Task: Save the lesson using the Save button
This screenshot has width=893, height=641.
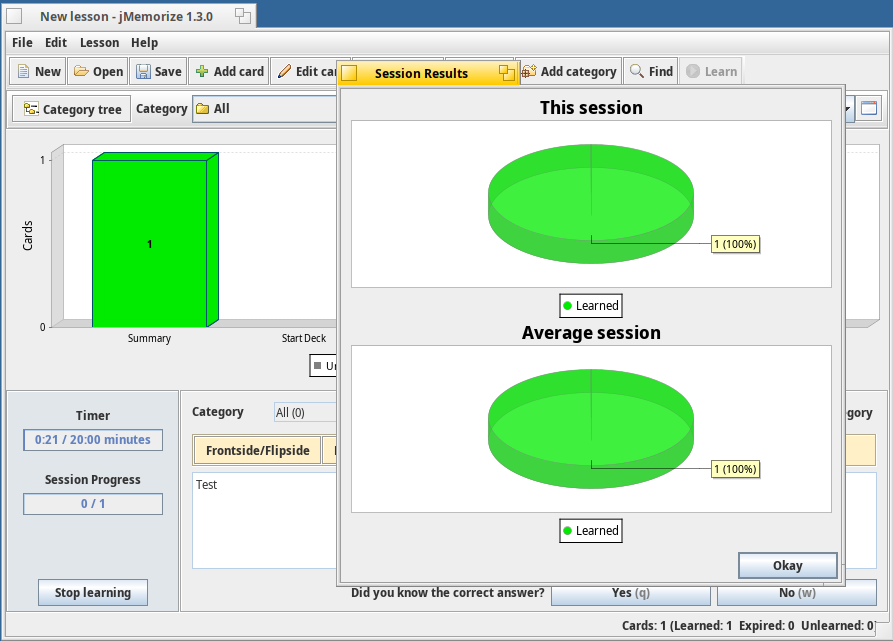Action: [x=158, y=71]
